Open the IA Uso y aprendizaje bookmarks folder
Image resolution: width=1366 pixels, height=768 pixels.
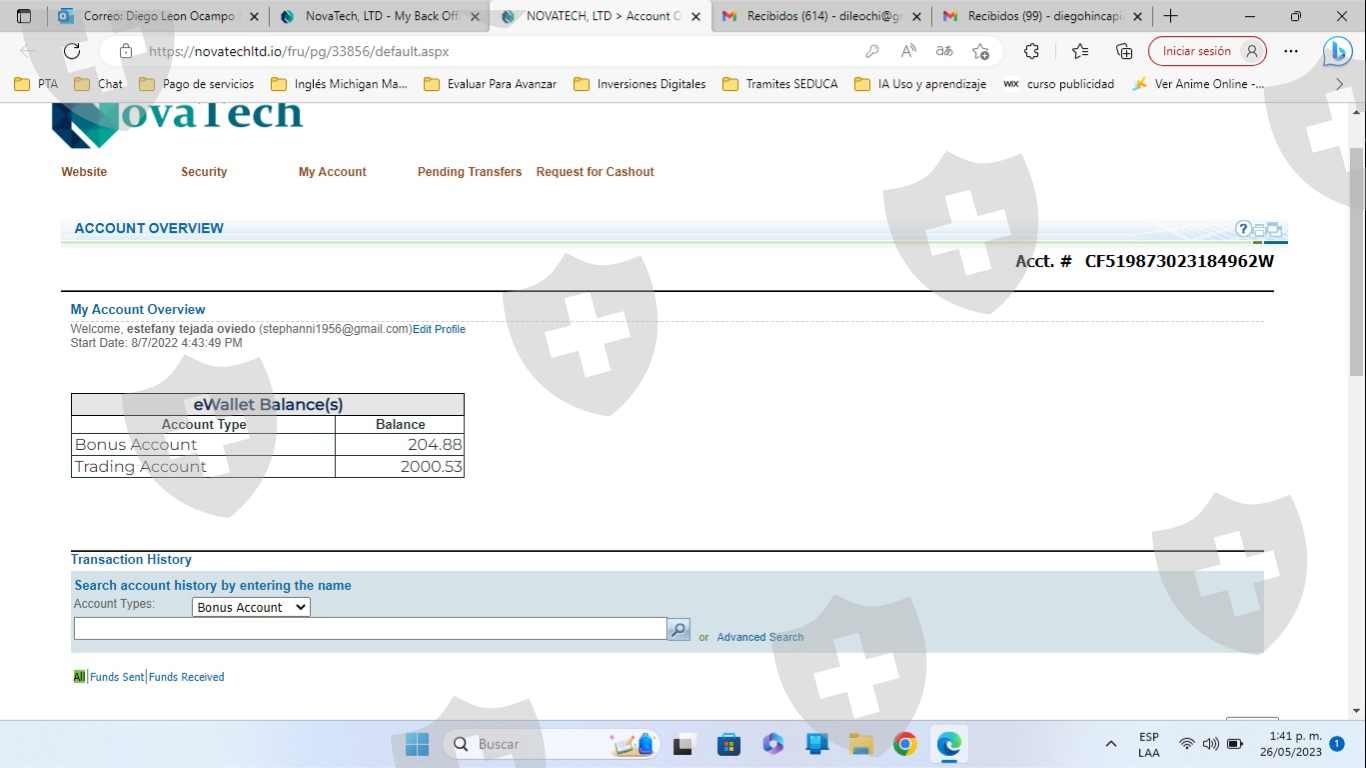tap(920, 84)
